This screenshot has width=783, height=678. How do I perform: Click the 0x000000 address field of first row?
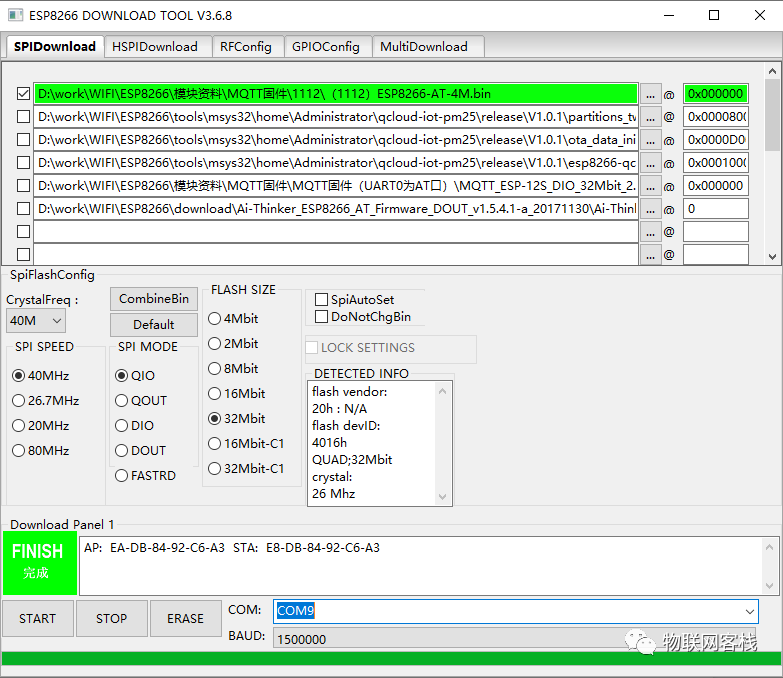tap(716, 94)
